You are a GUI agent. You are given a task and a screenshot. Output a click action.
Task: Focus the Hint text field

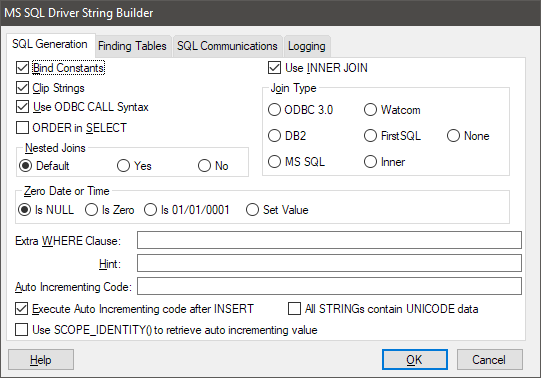(x=329, y=263)
